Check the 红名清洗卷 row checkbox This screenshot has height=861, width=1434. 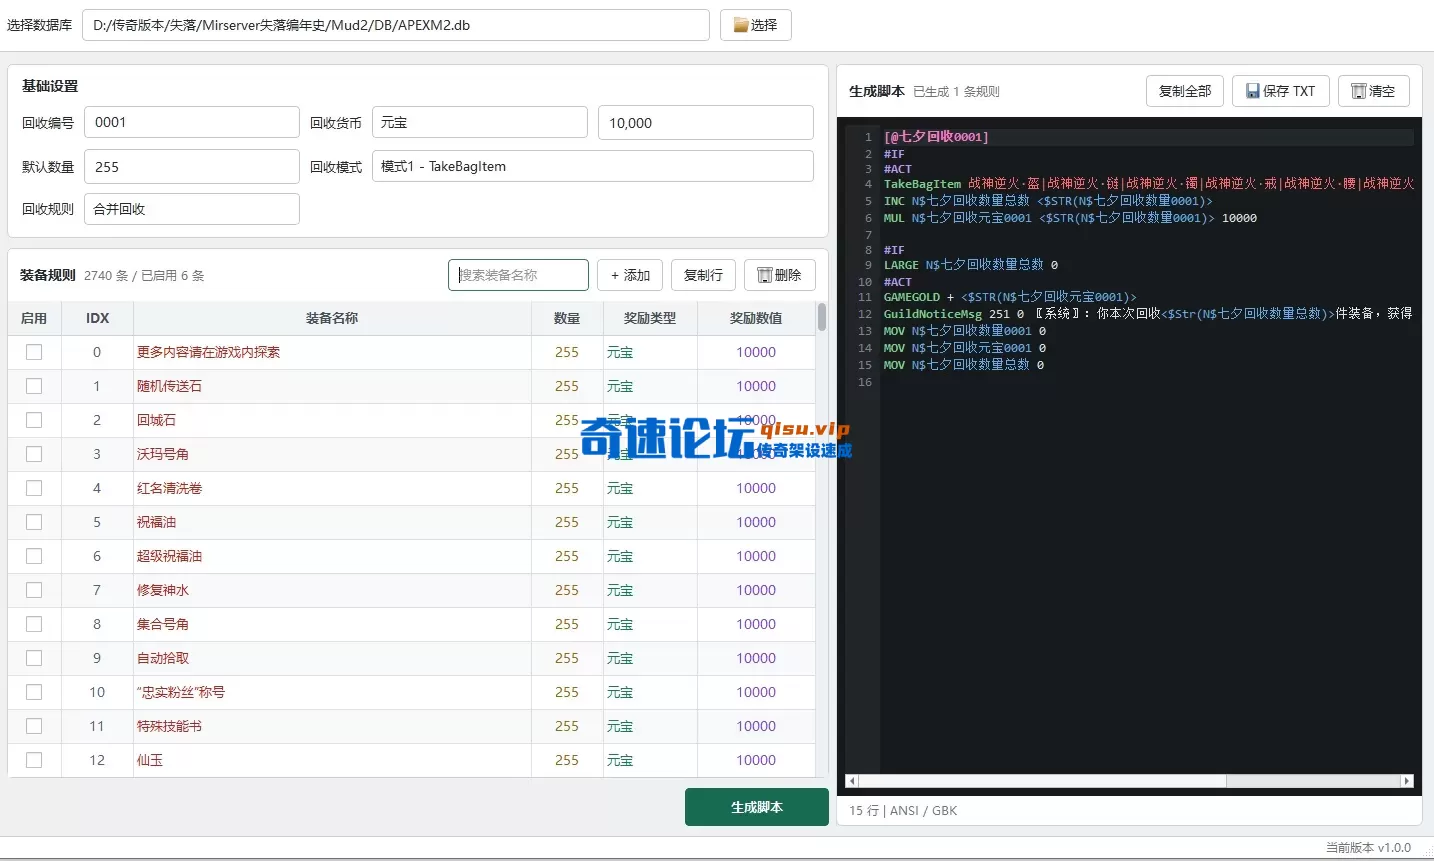(x=34, y=488)
